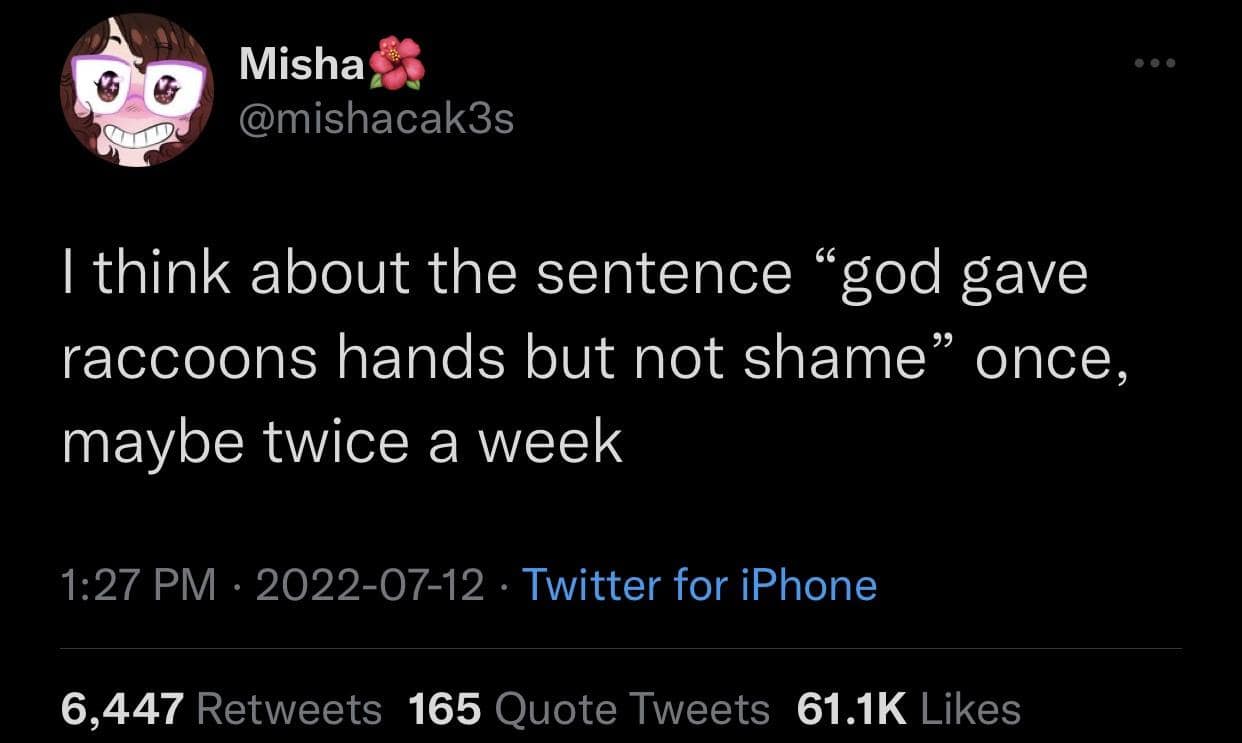
Task: Click the 6,447 retweet count number
Action: (x=122, y=709)
